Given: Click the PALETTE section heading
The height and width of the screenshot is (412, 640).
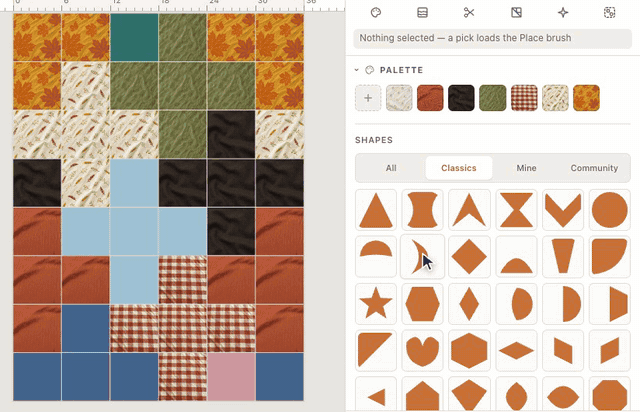Looking at the screenshot, I should tap(401, 70).
